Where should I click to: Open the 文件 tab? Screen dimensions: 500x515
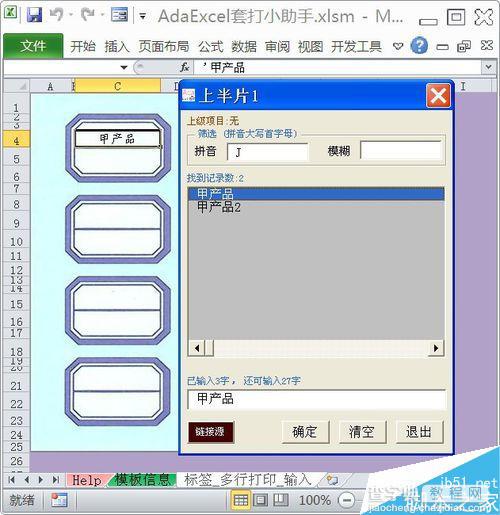coord(33,46)
